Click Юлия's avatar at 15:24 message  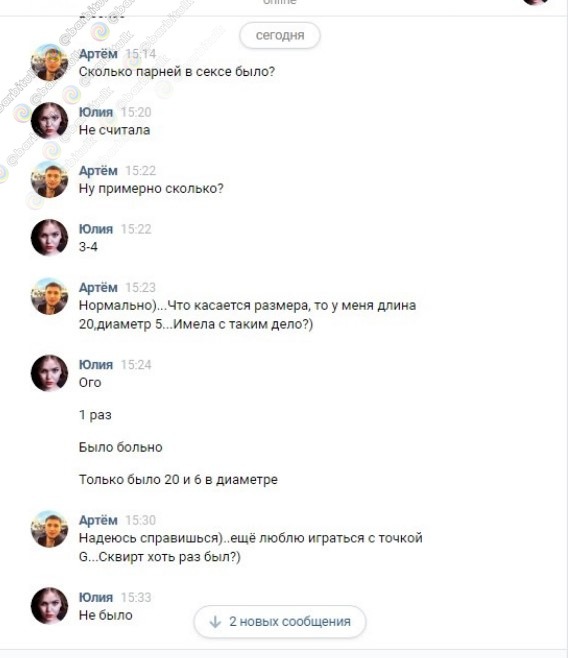[50, 373]
